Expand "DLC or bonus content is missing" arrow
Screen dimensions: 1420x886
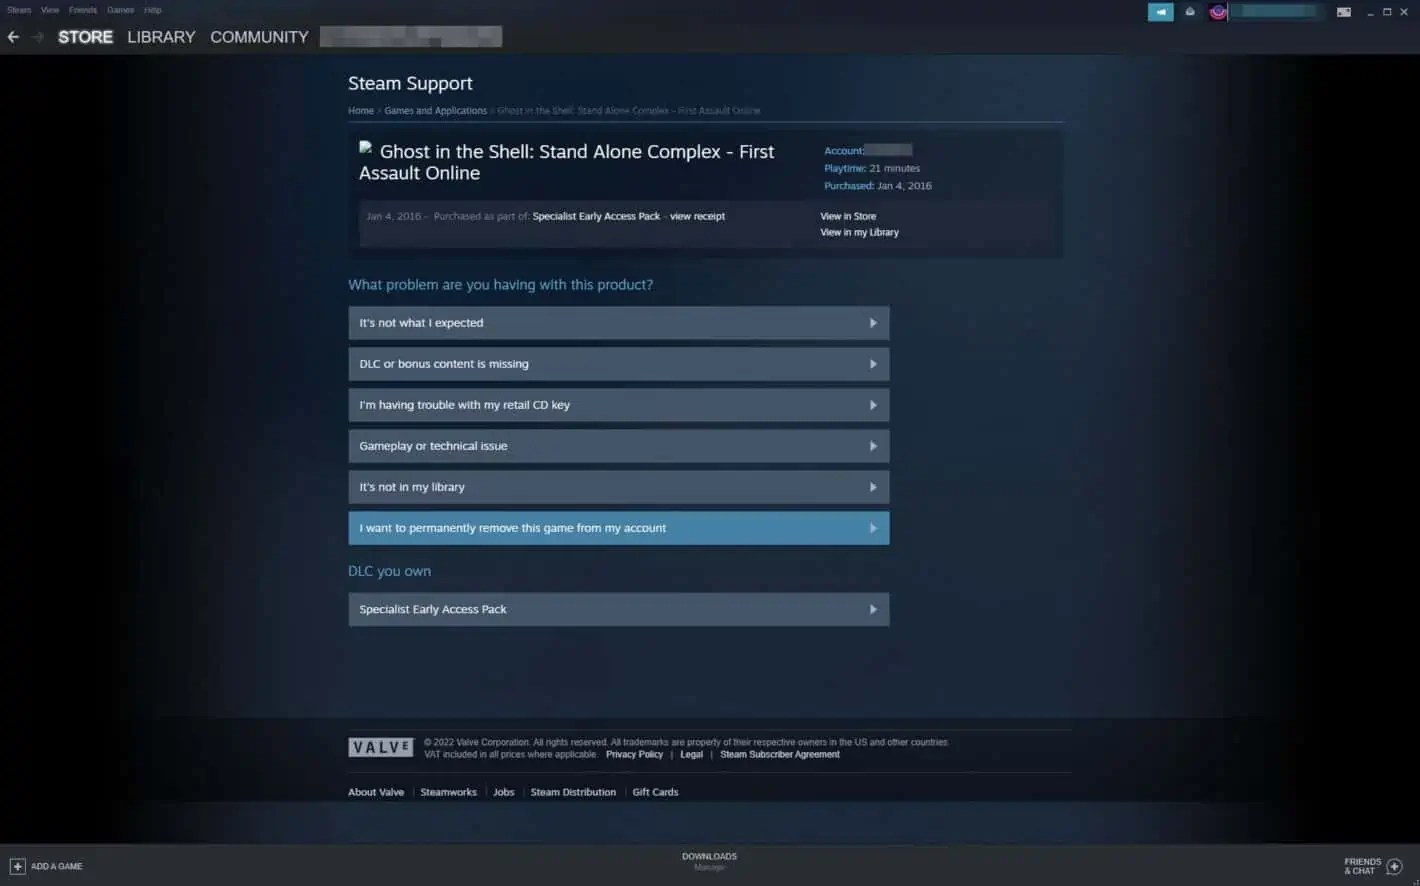point(873,364)
